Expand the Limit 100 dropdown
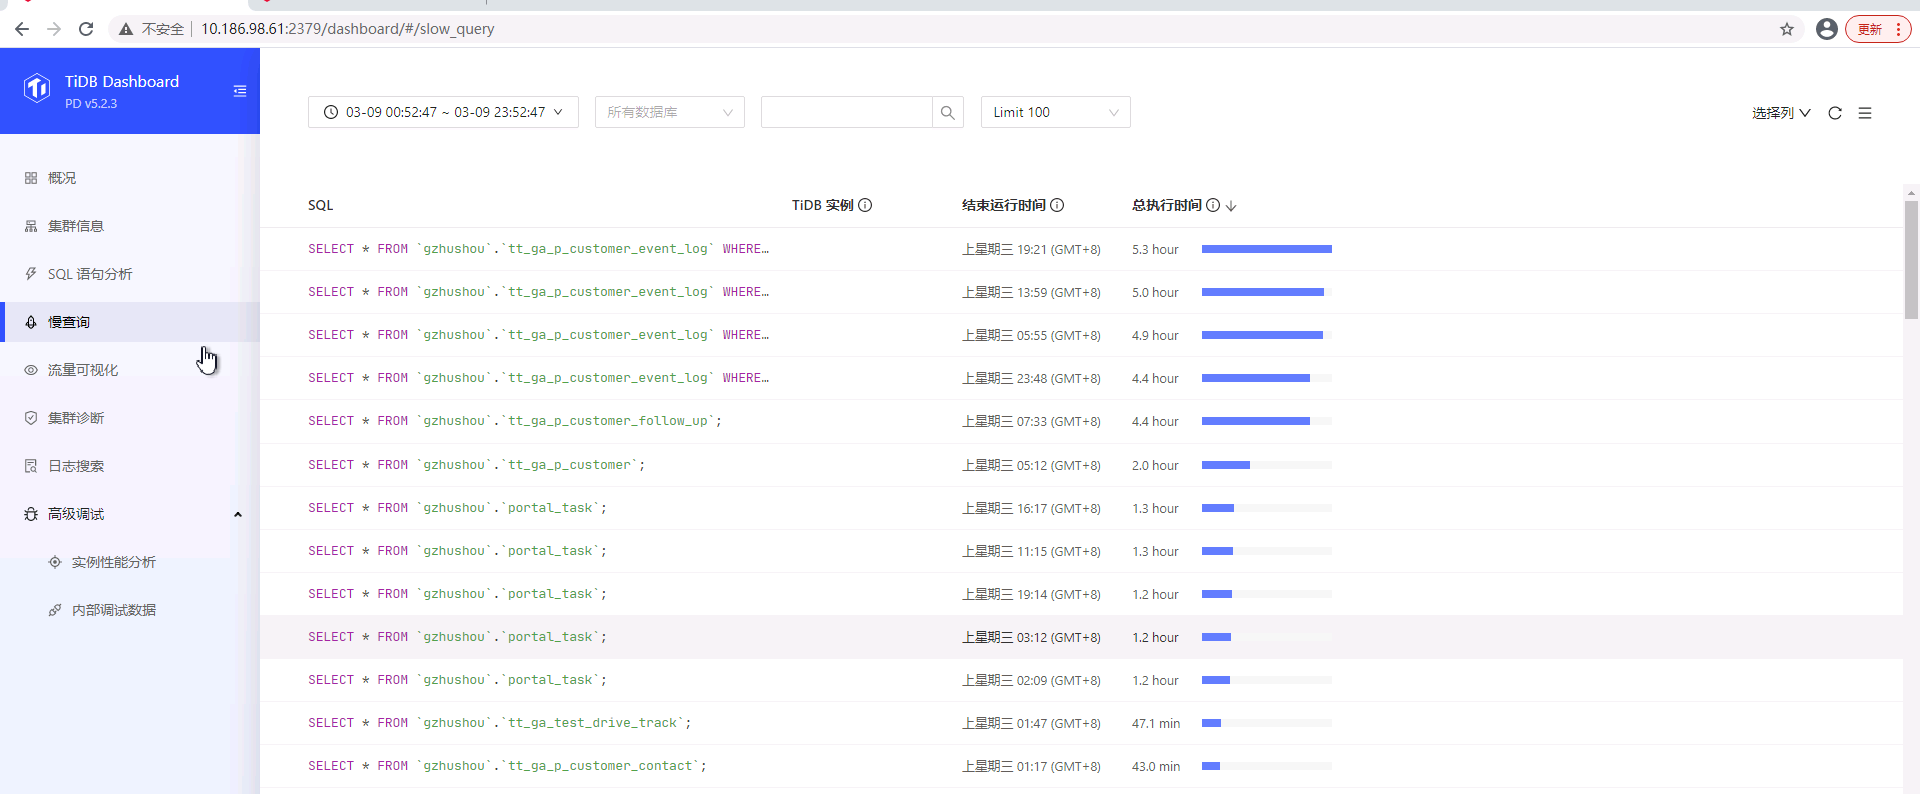 coord(1055,112)
